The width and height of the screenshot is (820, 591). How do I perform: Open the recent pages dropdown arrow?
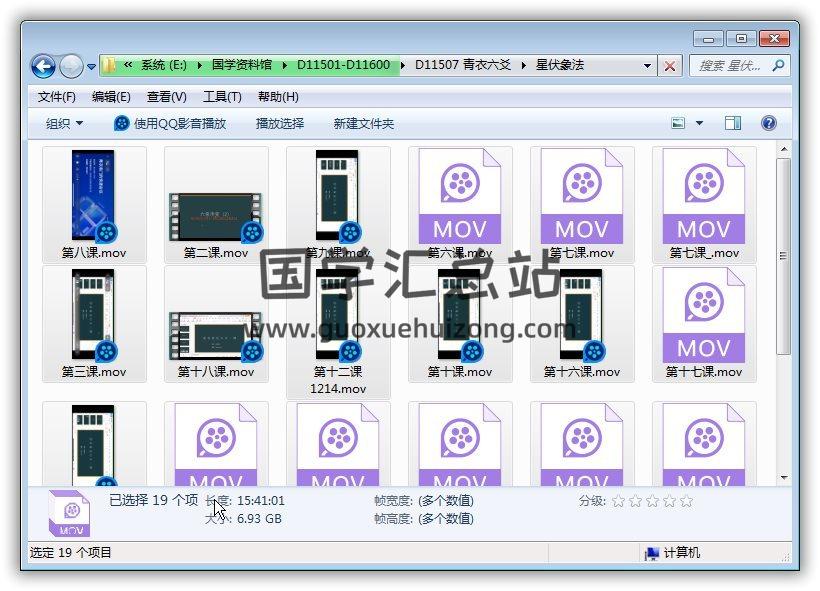coord(92,67)
